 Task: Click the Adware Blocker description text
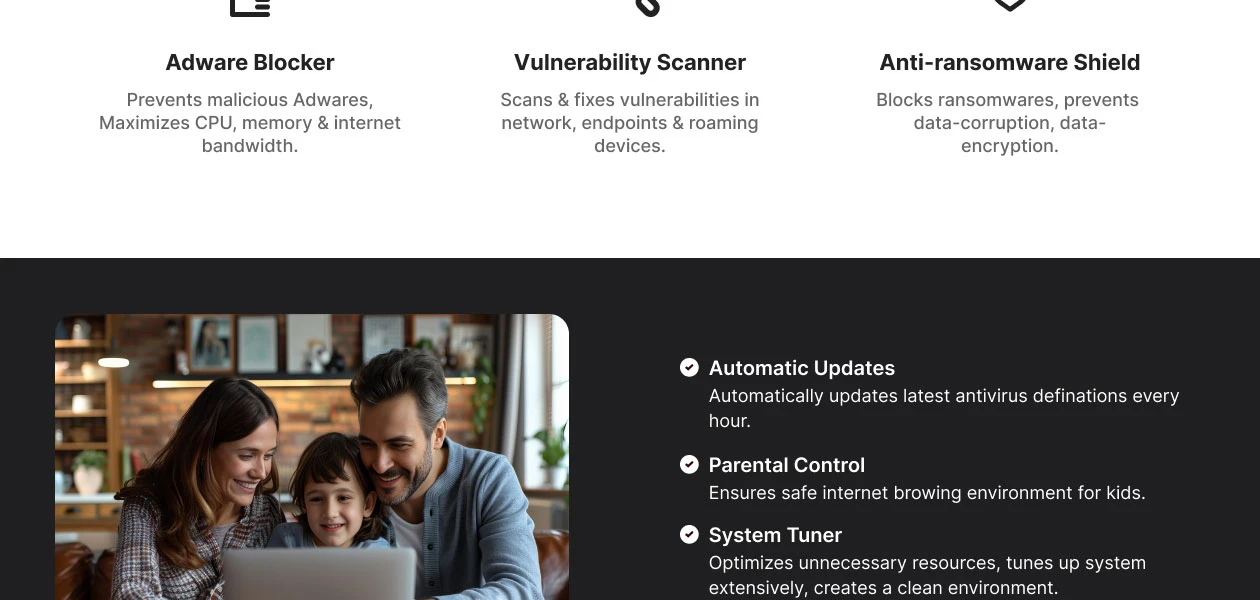click(250, 123)
